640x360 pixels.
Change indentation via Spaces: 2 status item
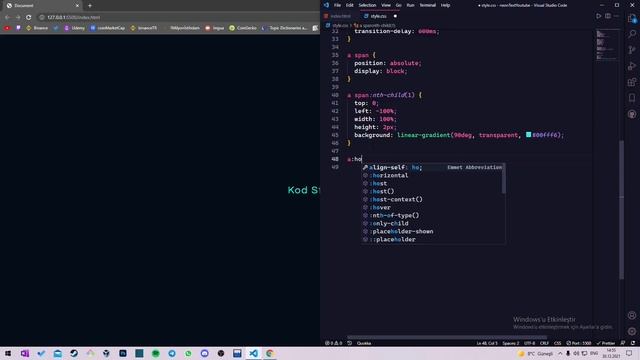tap(511, 343)
